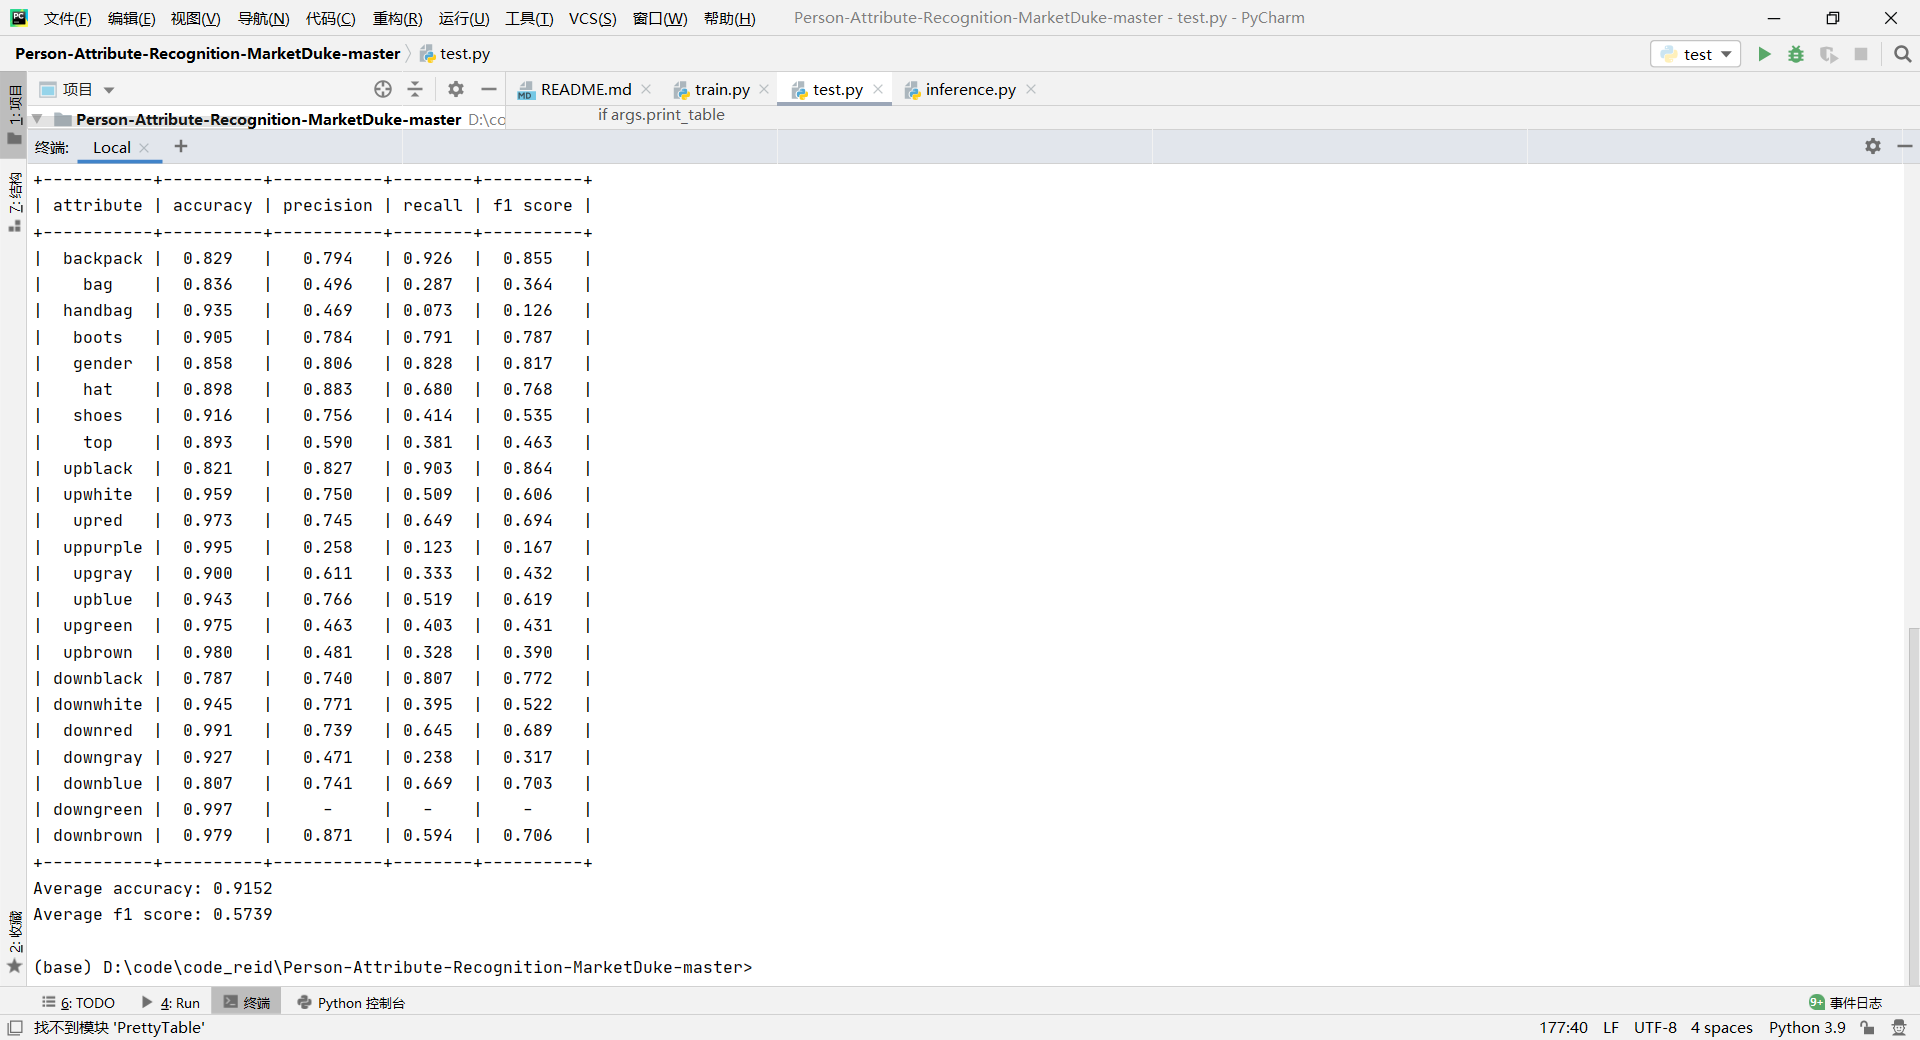Start debugging the test configuration
Image resolution: width=1920 pixels, height=1040 pixels.
[1796, 54]
